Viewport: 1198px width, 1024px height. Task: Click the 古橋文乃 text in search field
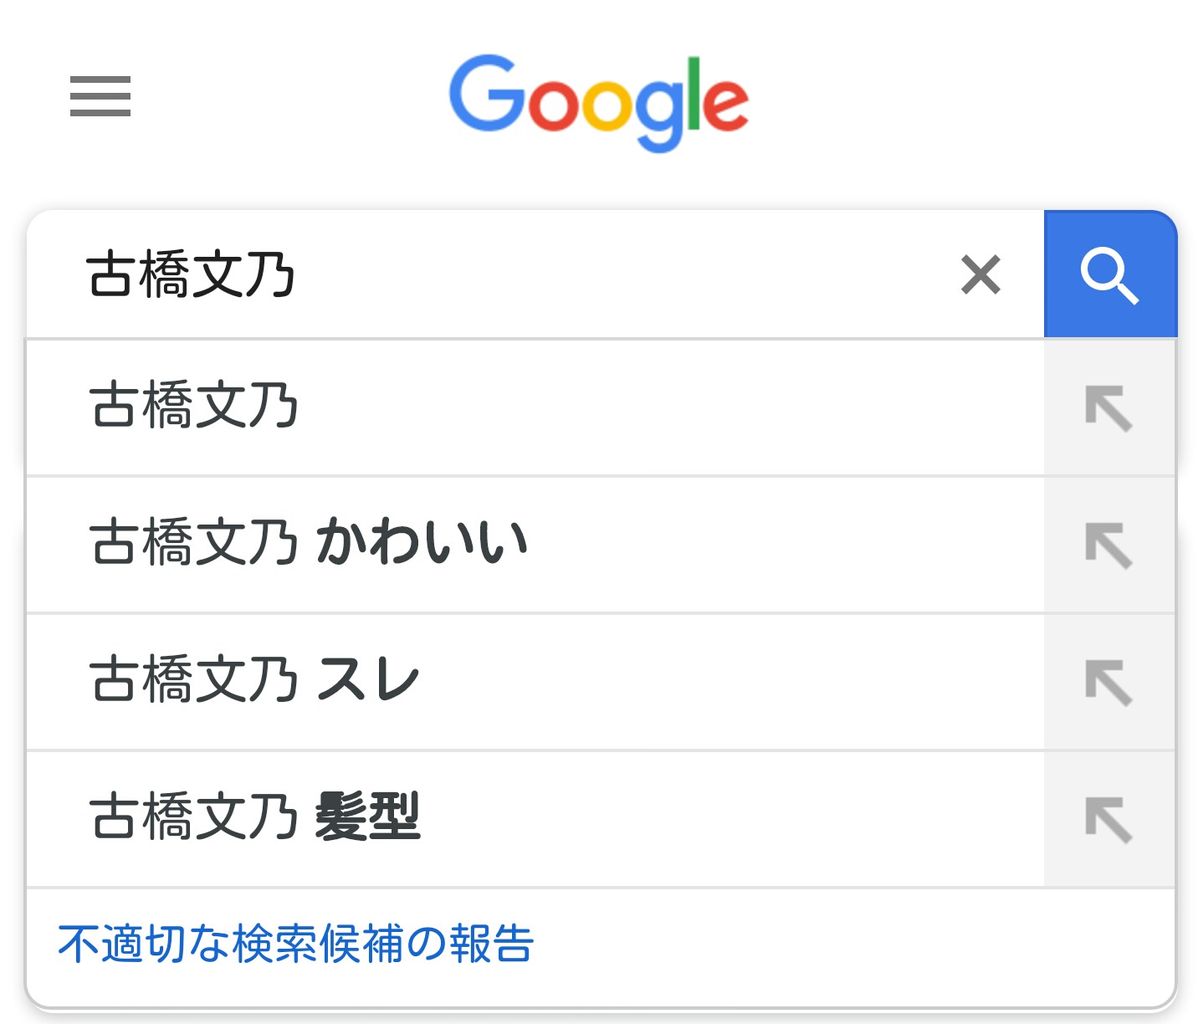[190, 275]
